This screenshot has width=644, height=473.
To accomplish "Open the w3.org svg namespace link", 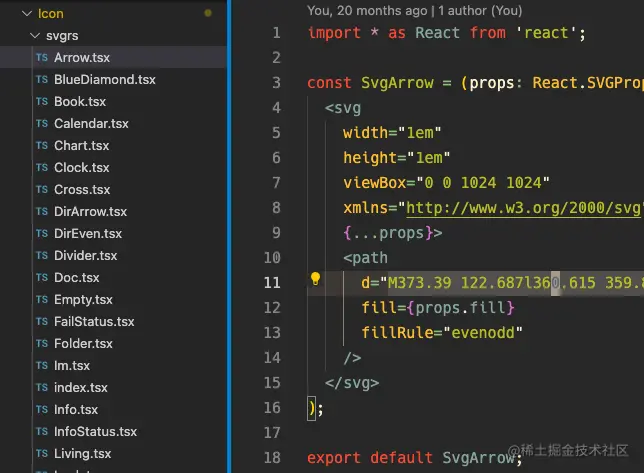I will point(523,208).
